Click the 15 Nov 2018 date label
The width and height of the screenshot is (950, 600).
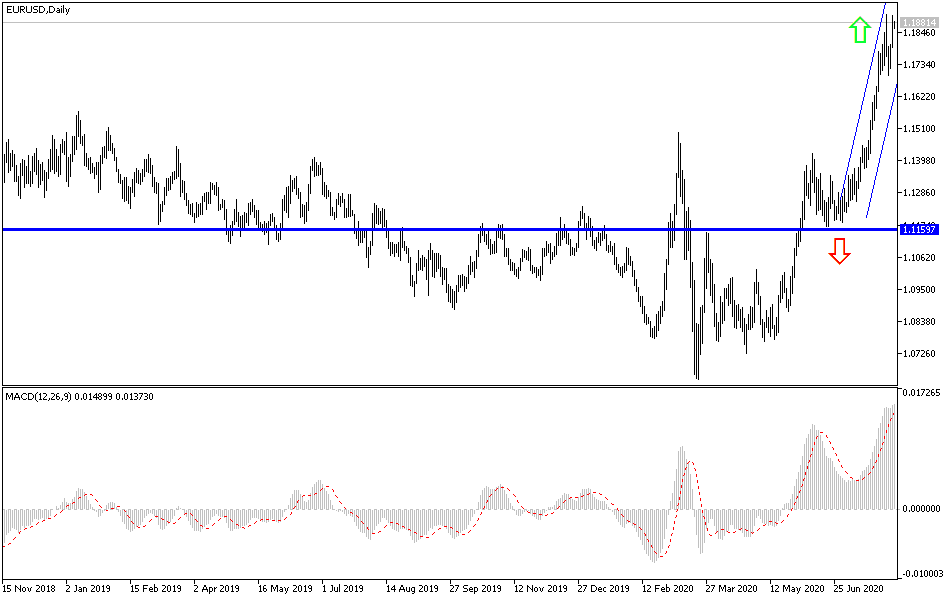pyautogui.click(x=28, y=590)
